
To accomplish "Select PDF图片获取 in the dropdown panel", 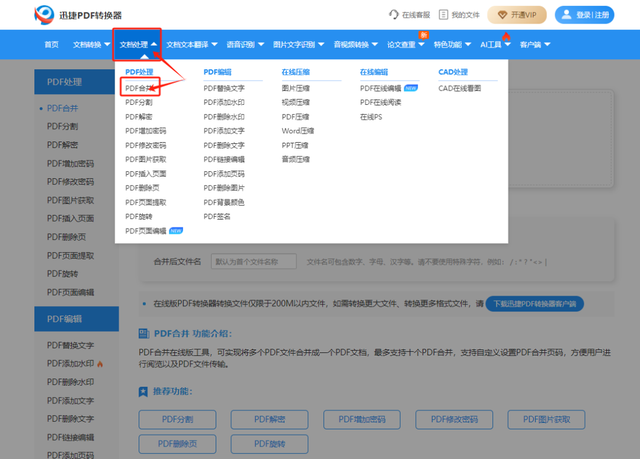I will [146, 160].
